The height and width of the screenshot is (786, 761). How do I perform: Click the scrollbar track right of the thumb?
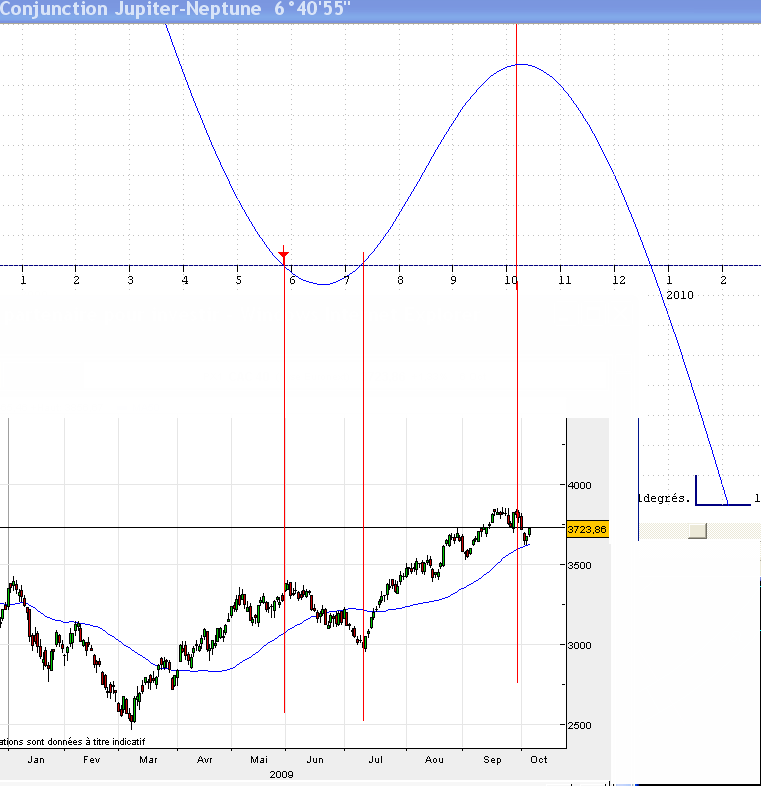point(733,530)
